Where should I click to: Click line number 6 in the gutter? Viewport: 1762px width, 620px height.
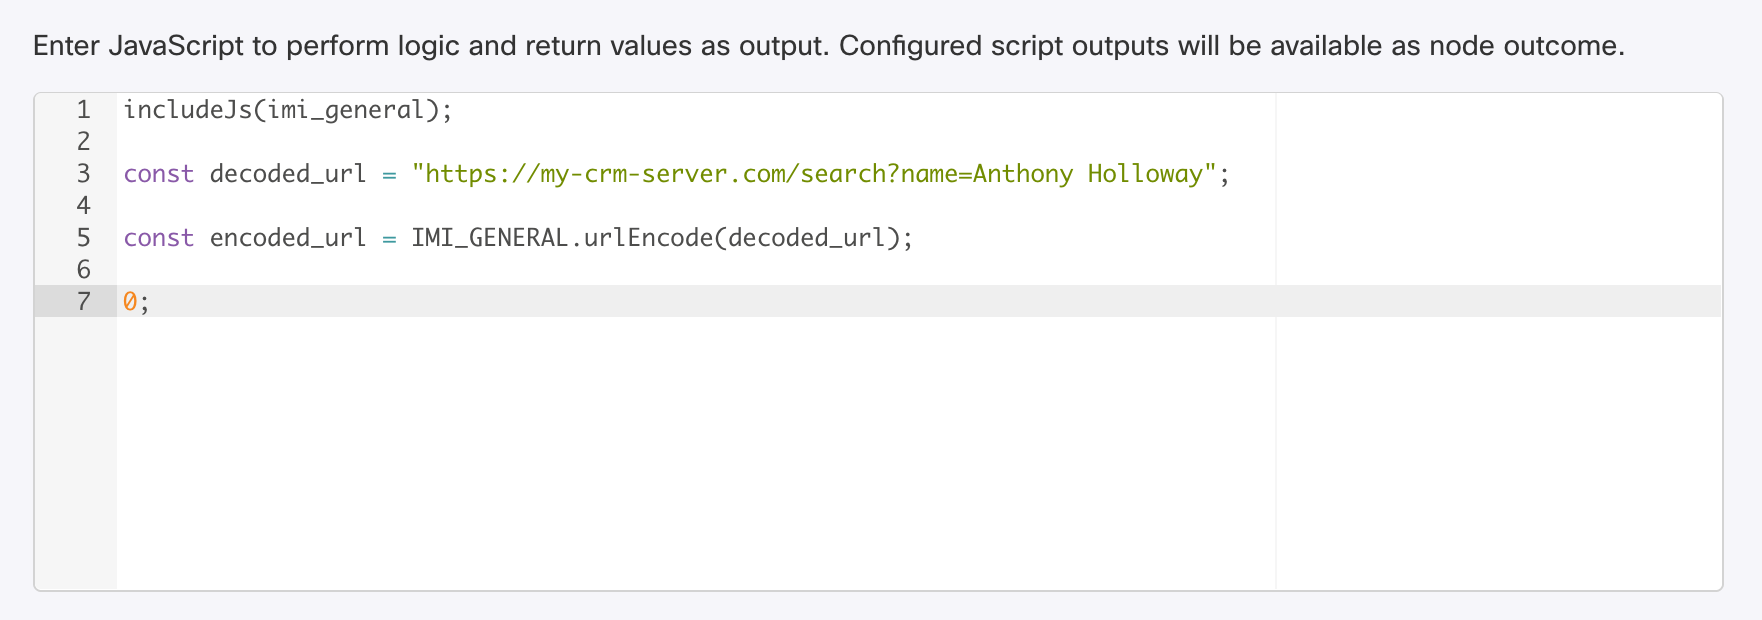pyautogui.click(x=84, y=270)
